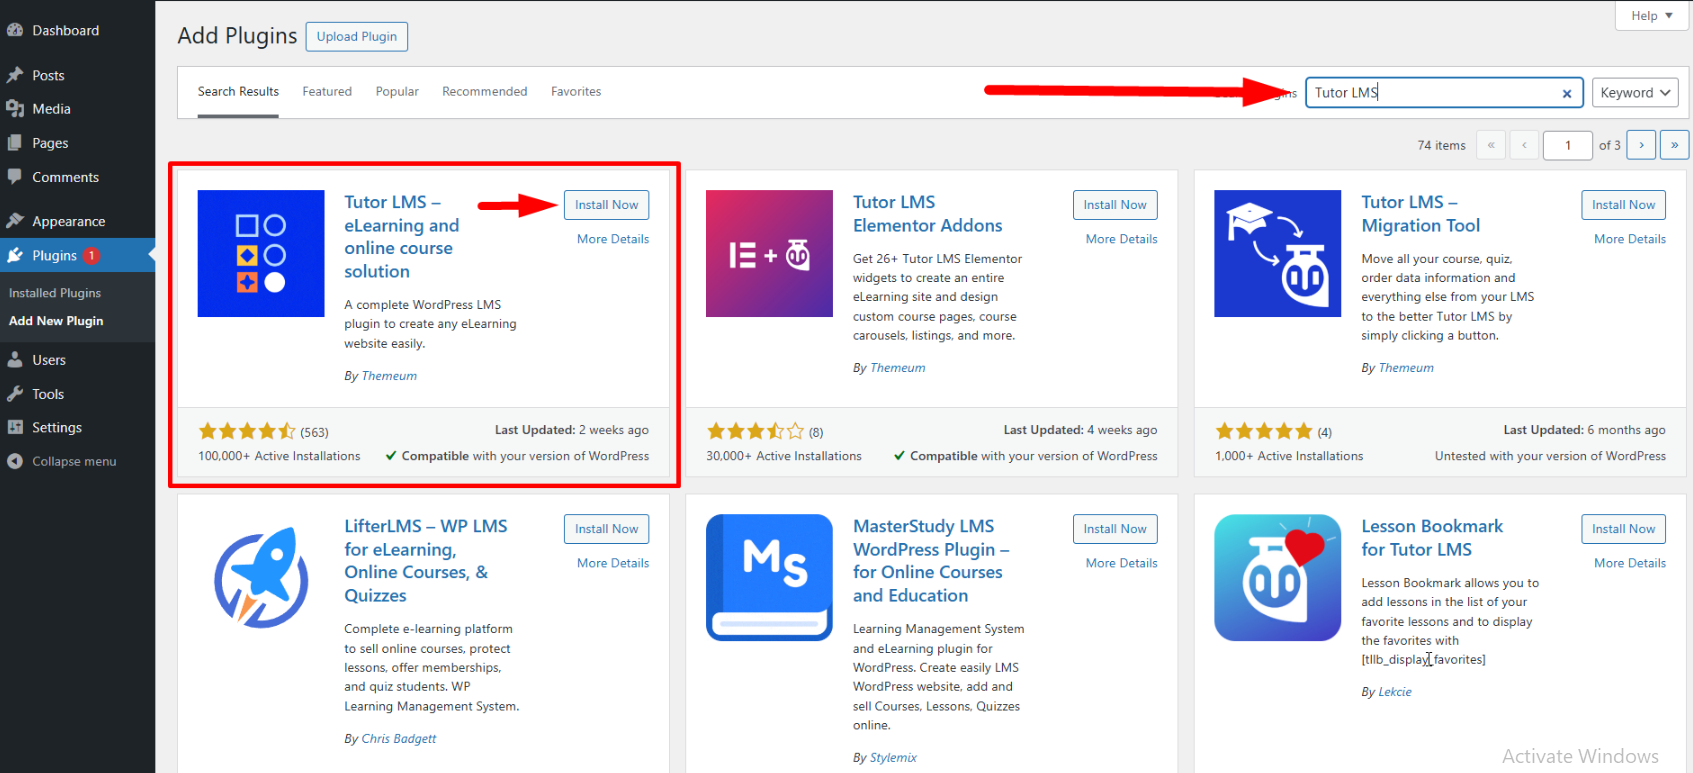Open the Keyword search type dropdown
Viewport: 1693px width, 773px height.
[1635, 93]
